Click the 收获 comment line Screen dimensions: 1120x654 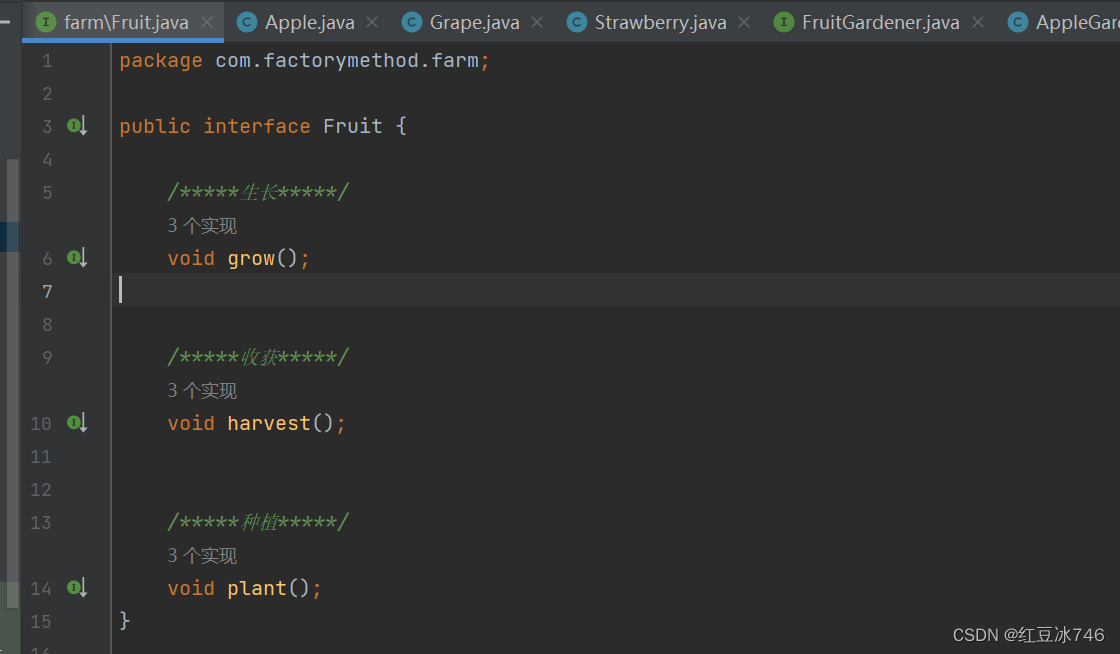click(x=258, y=357)
